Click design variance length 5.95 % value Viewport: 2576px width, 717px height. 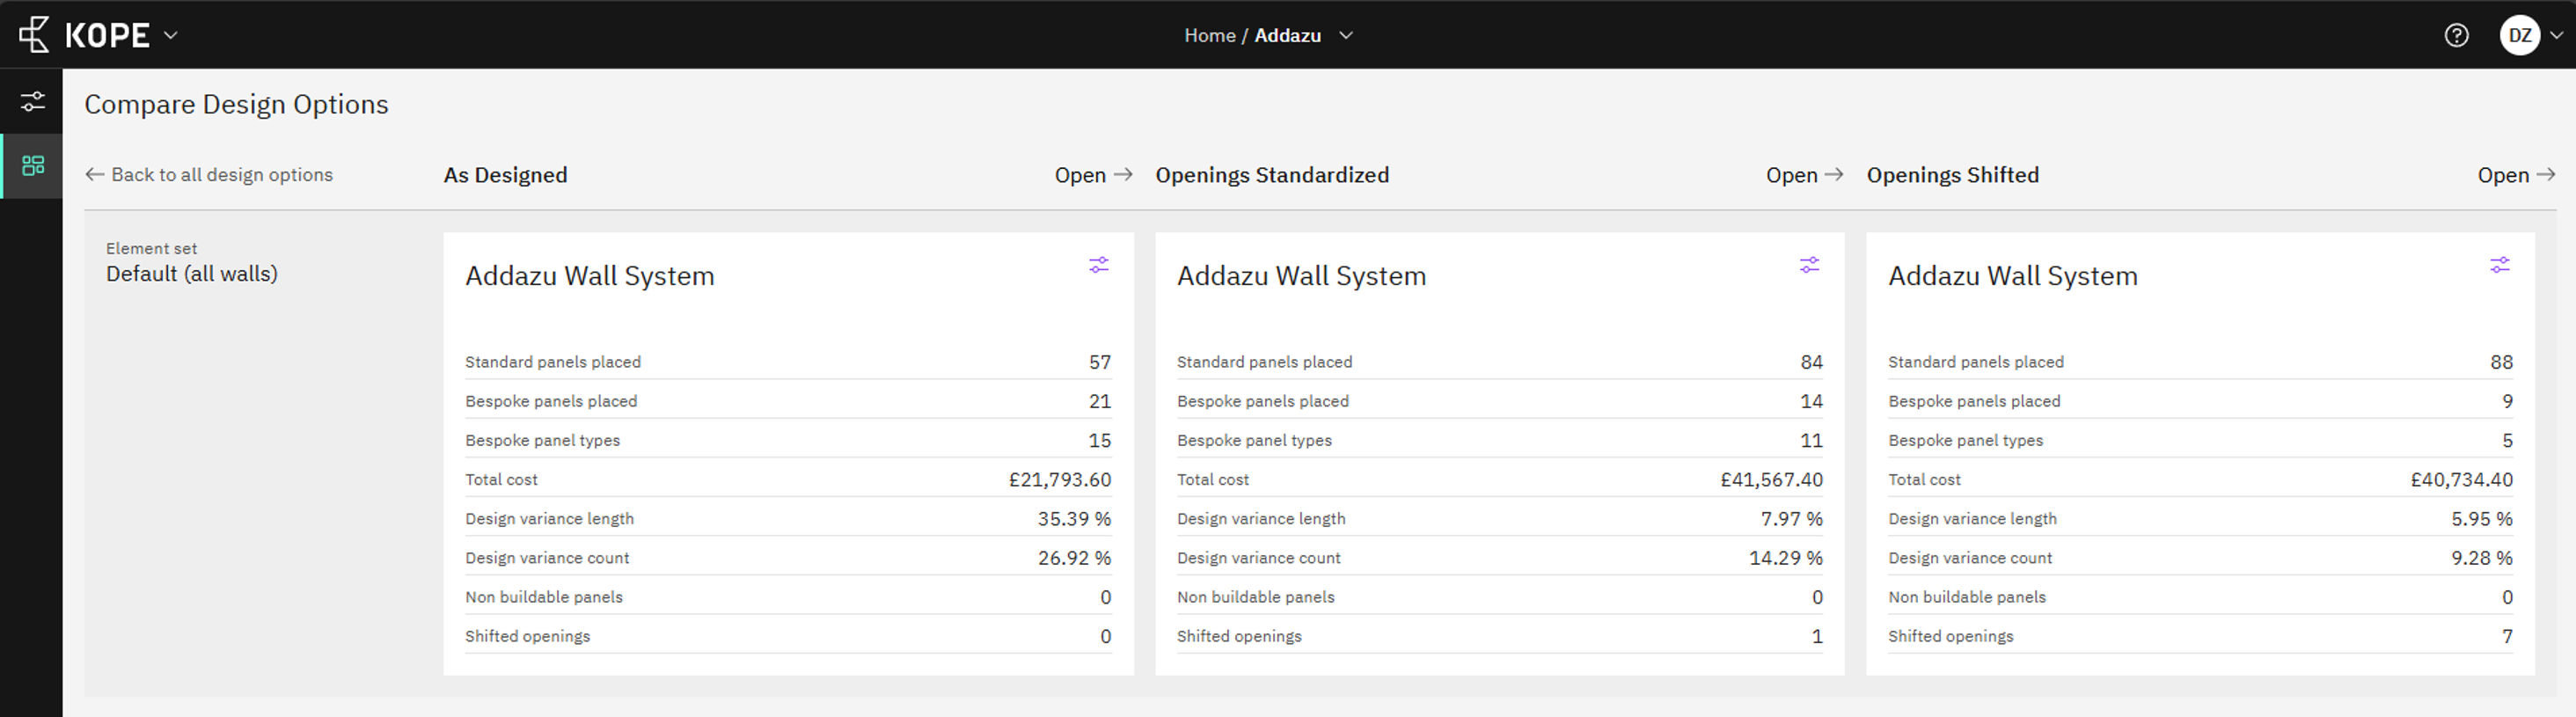coord(2481,519)
